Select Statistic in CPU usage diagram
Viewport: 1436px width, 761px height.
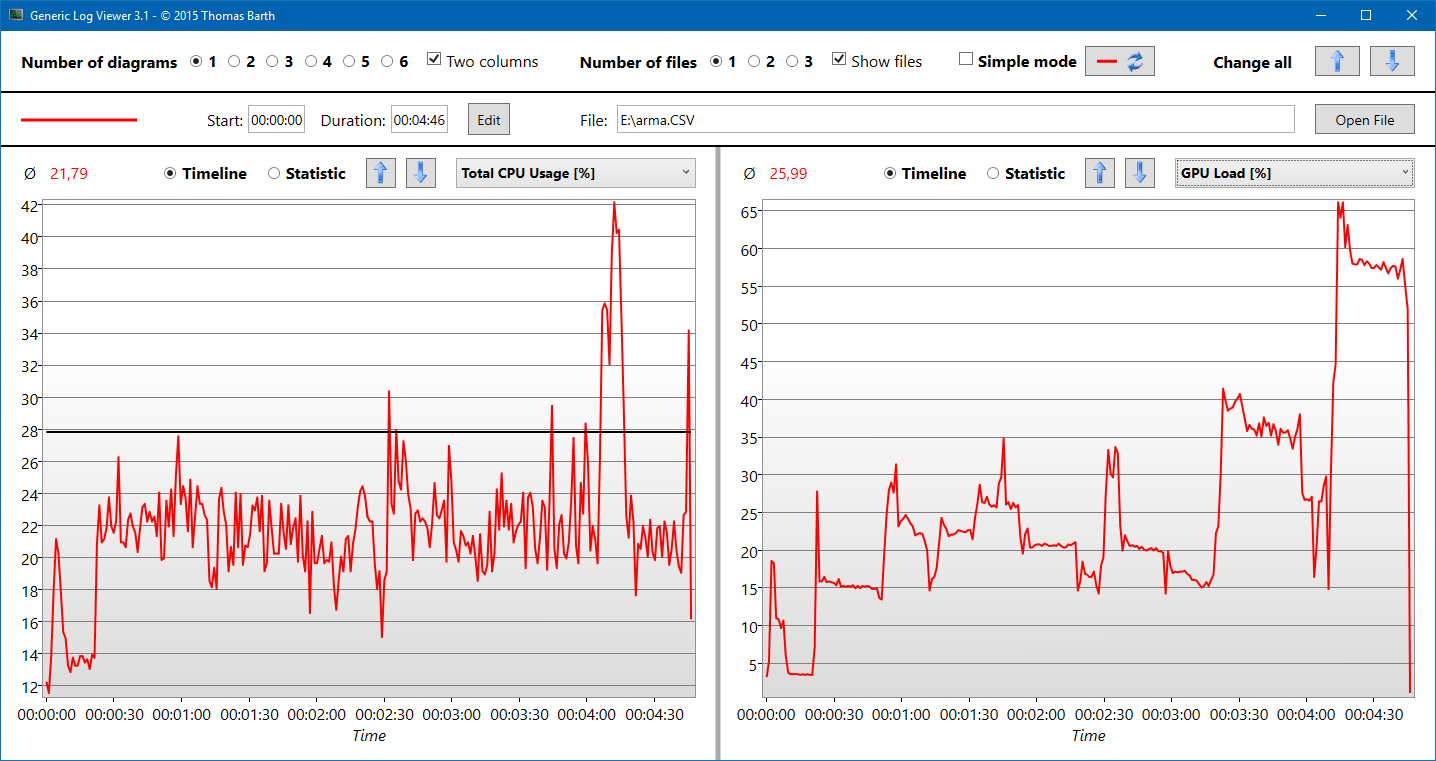point(274,173)
